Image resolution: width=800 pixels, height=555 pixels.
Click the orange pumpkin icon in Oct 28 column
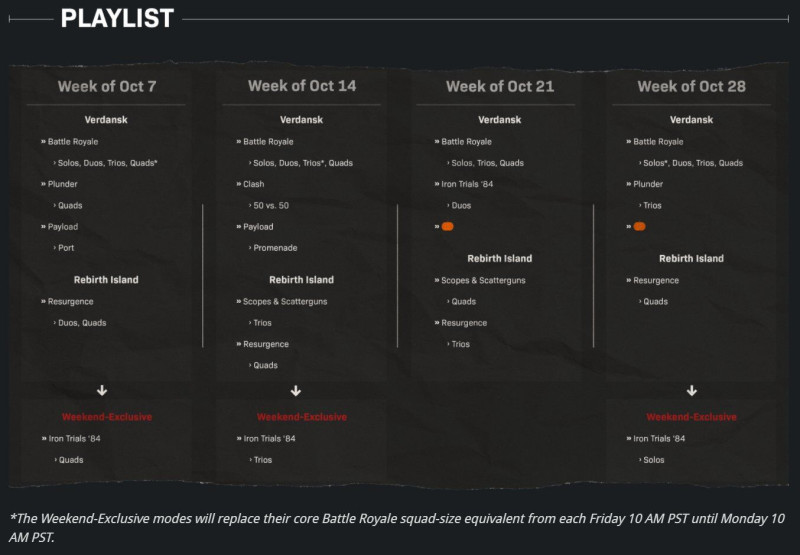click(639, 226)
